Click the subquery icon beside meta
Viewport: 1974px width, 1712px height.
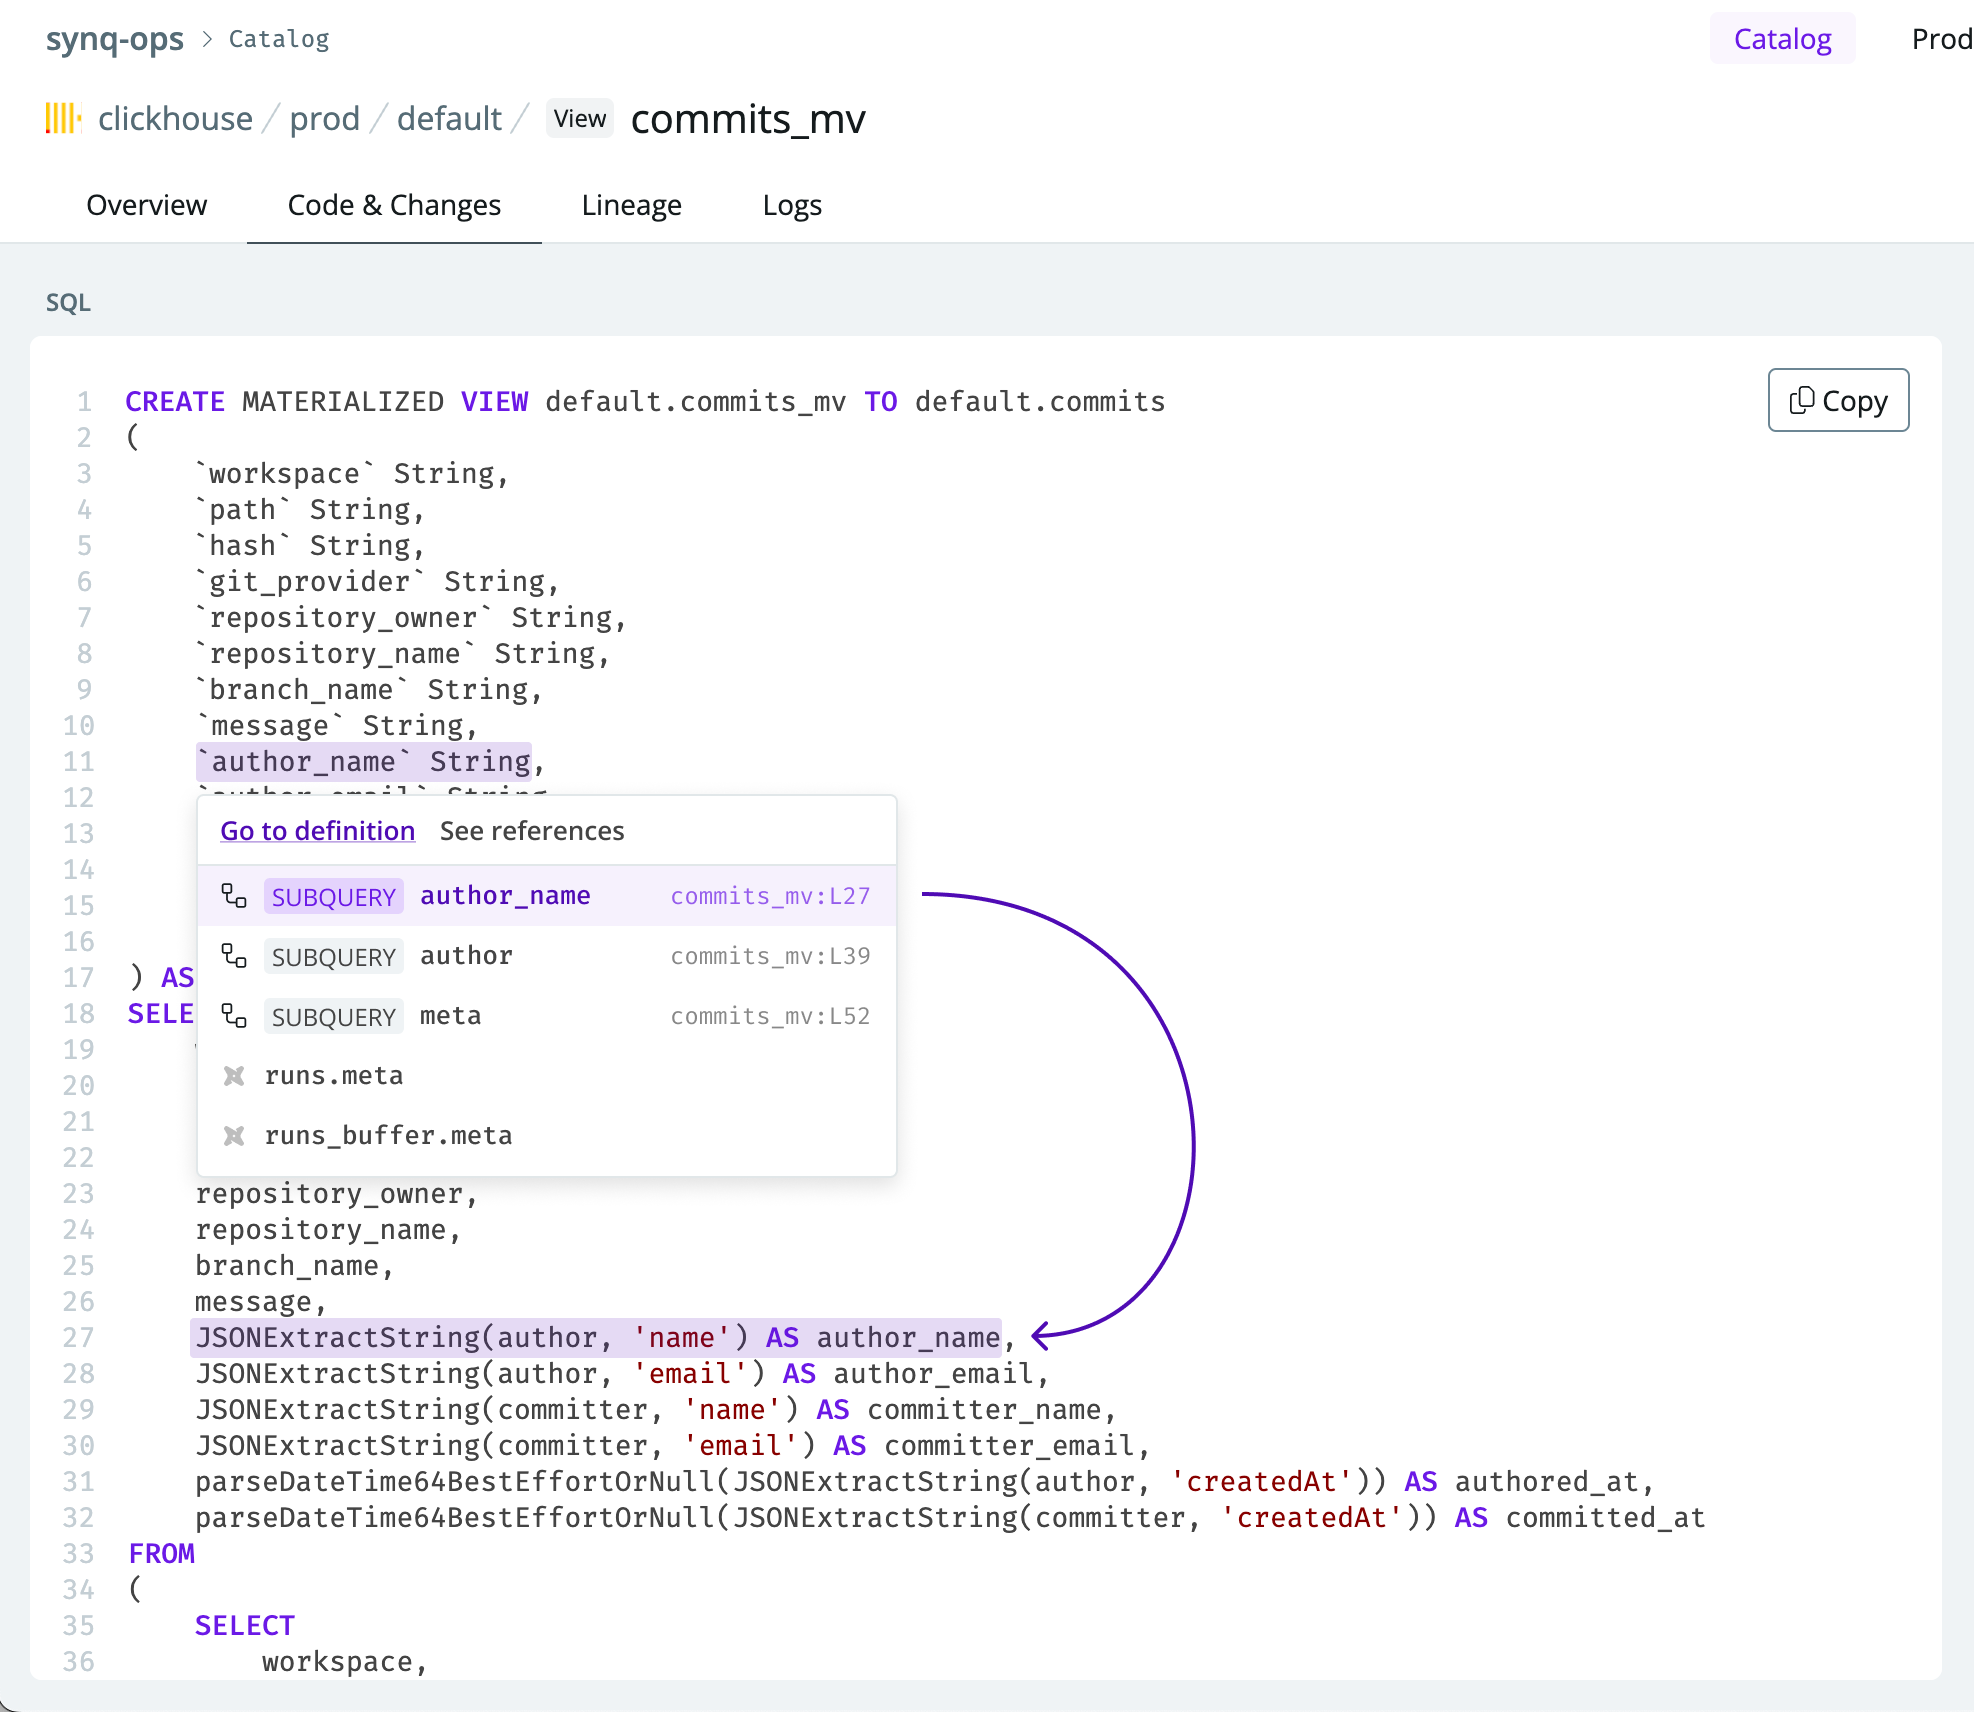click(x=234, y=1016)
